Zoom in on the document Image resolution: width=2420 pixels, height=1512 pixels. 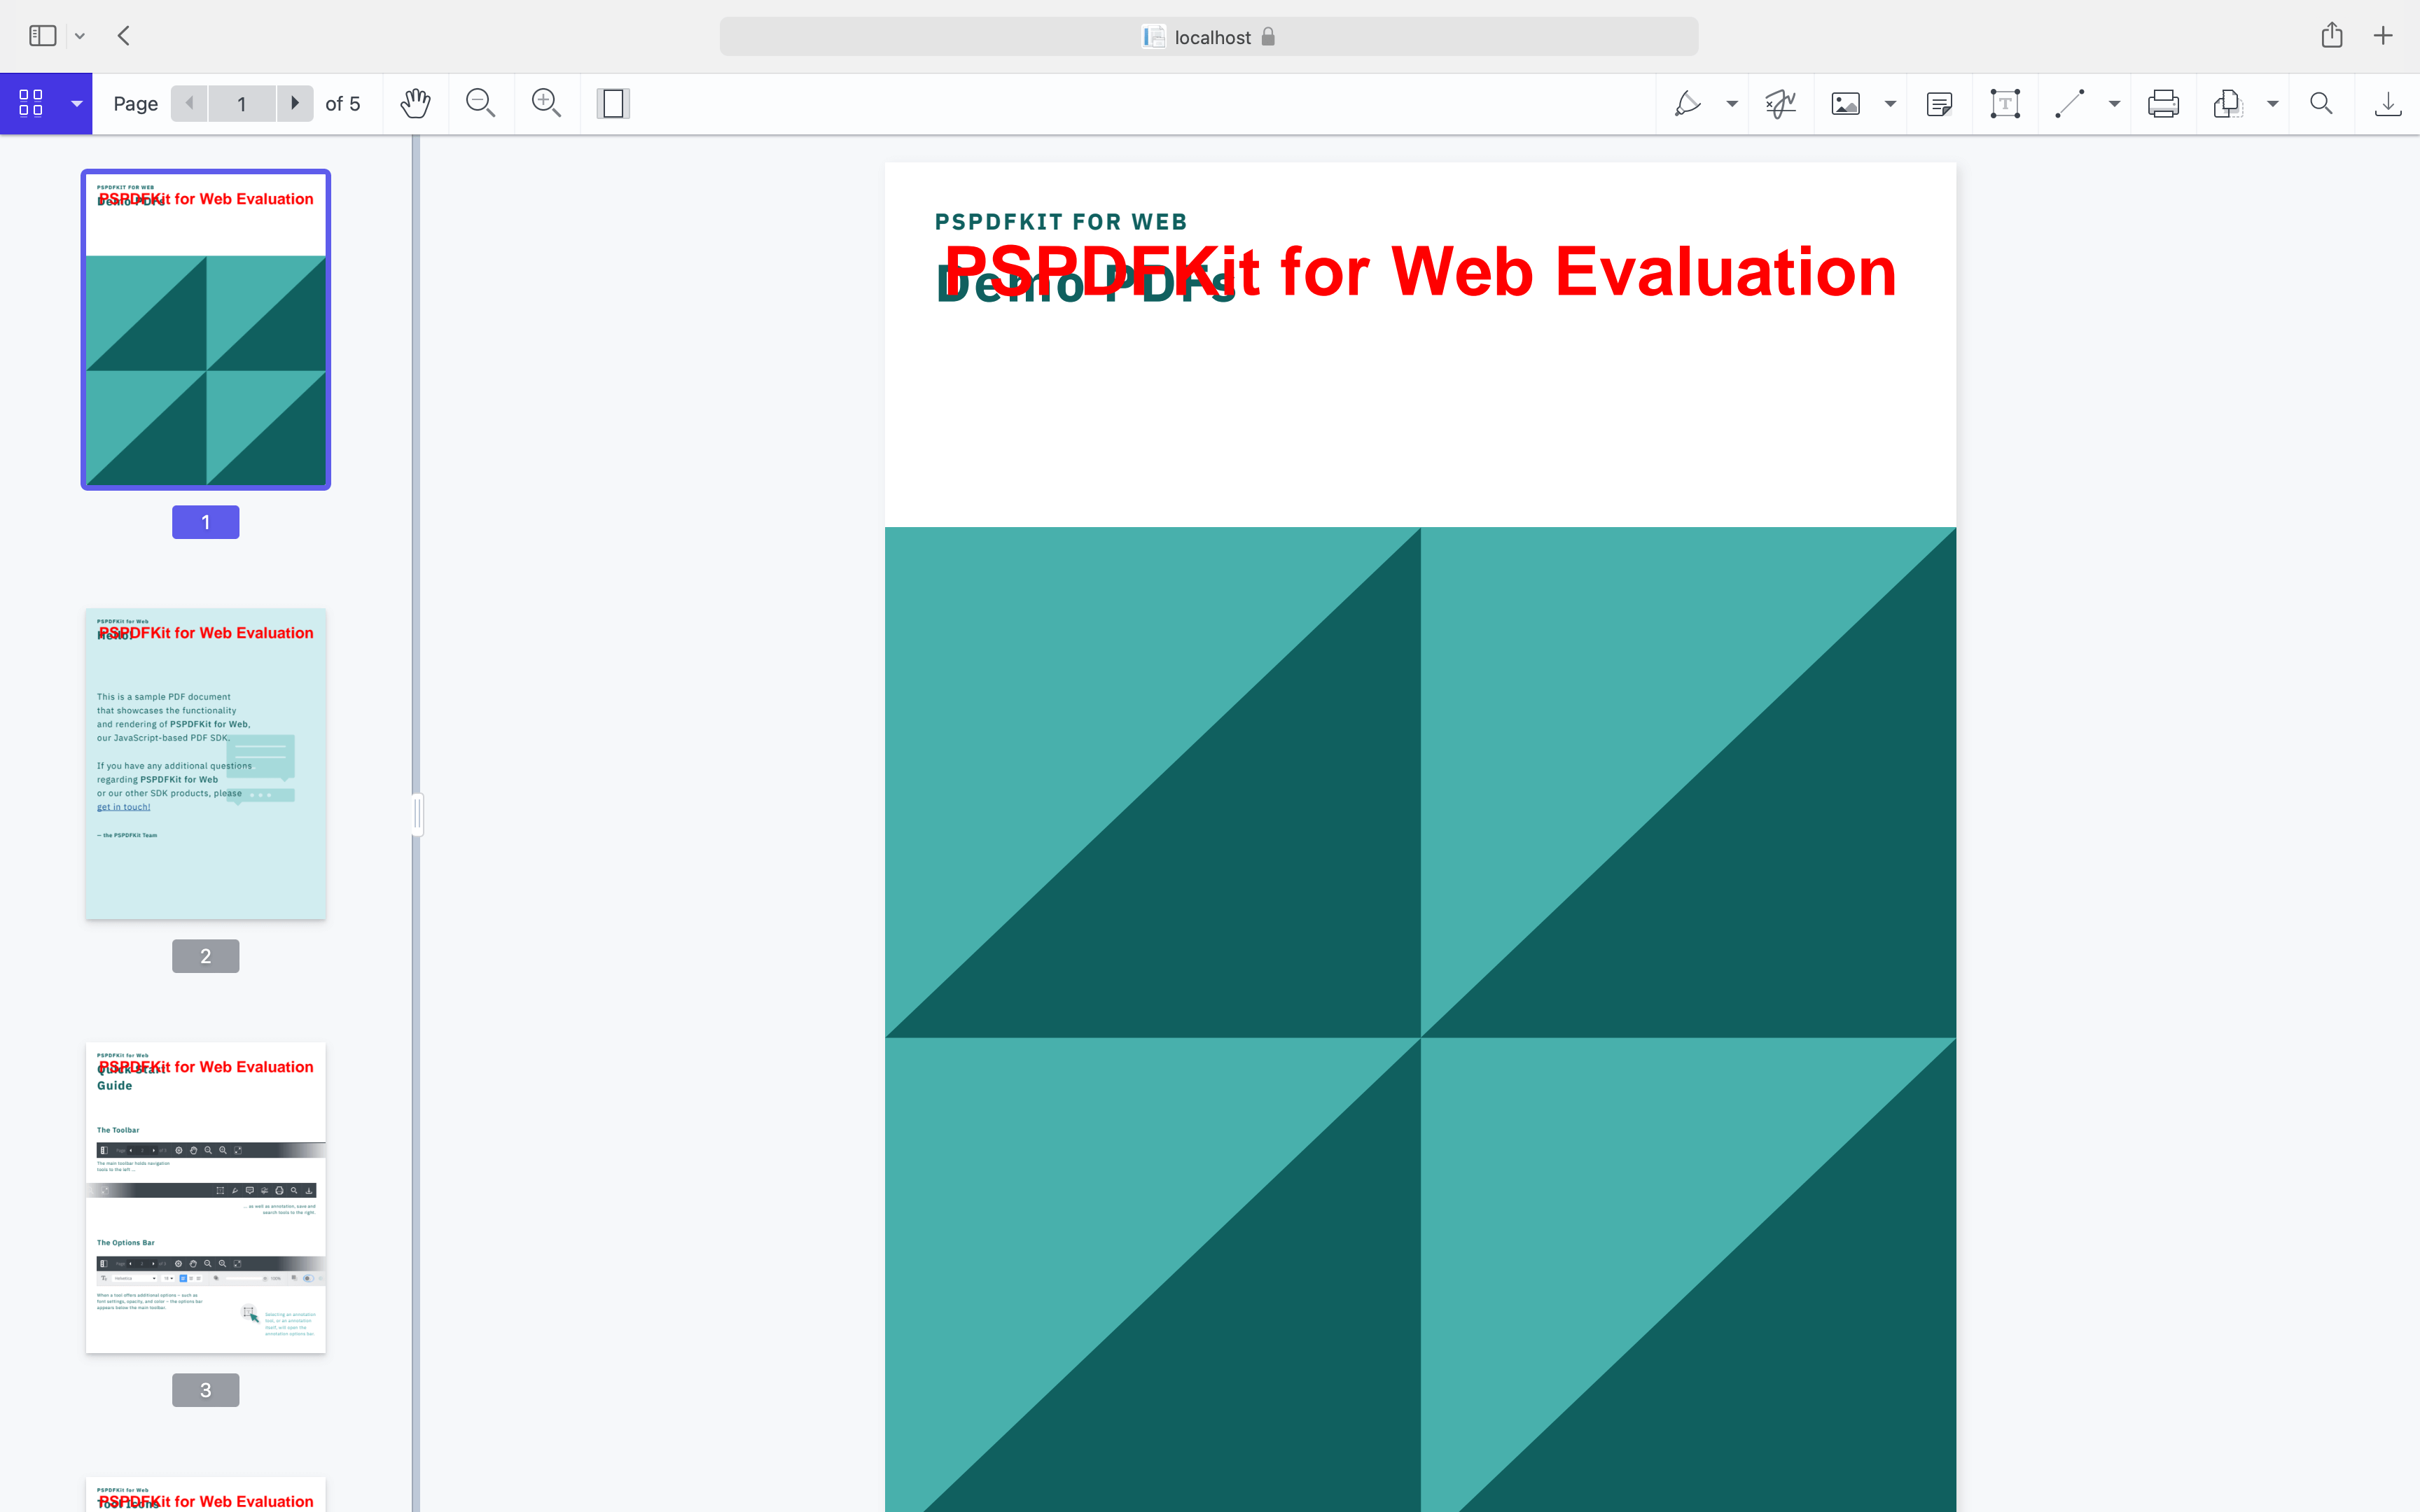click(x=545, y=103)
